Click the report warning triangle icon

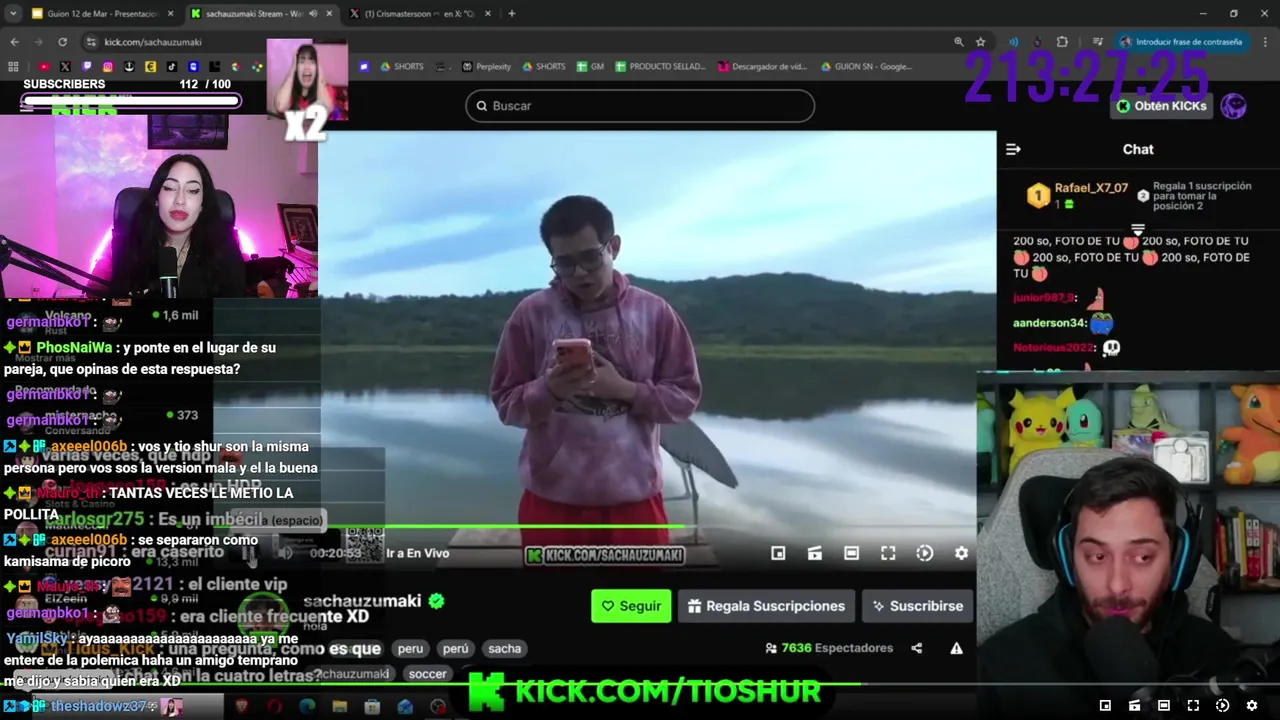coord(956,648)
